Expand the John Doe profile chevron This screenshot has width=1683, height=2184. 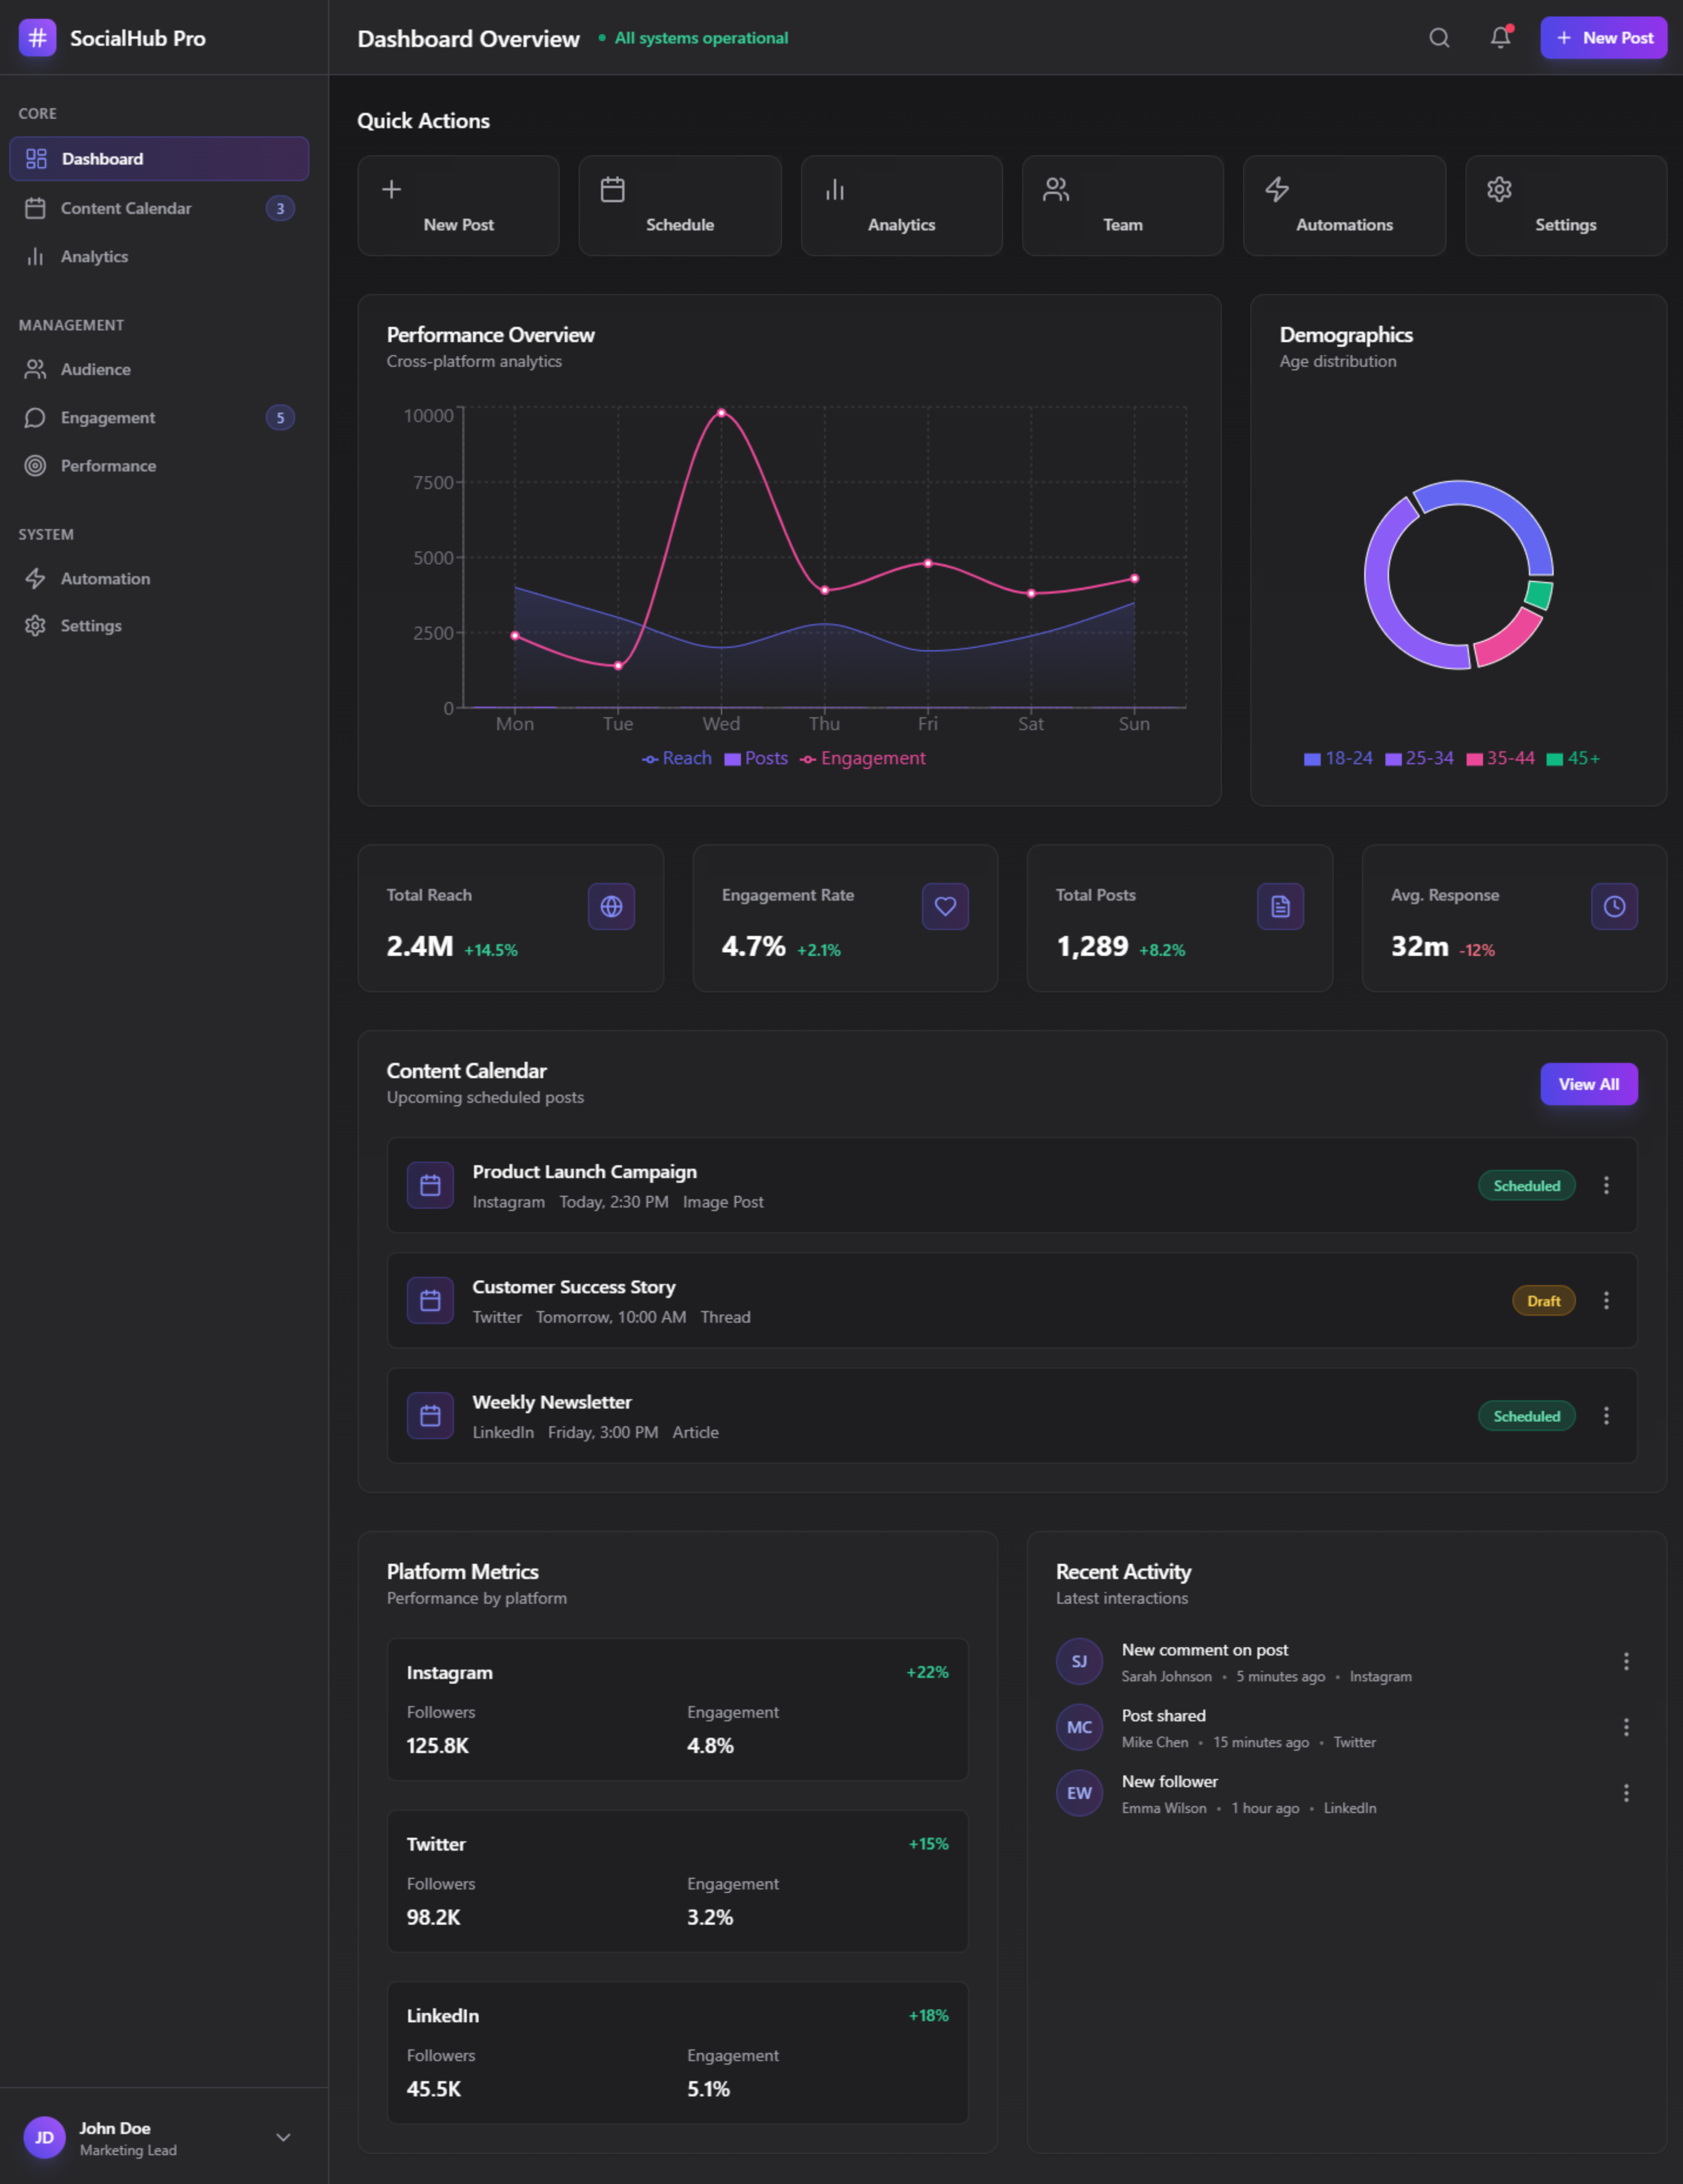click(283, 2137)
